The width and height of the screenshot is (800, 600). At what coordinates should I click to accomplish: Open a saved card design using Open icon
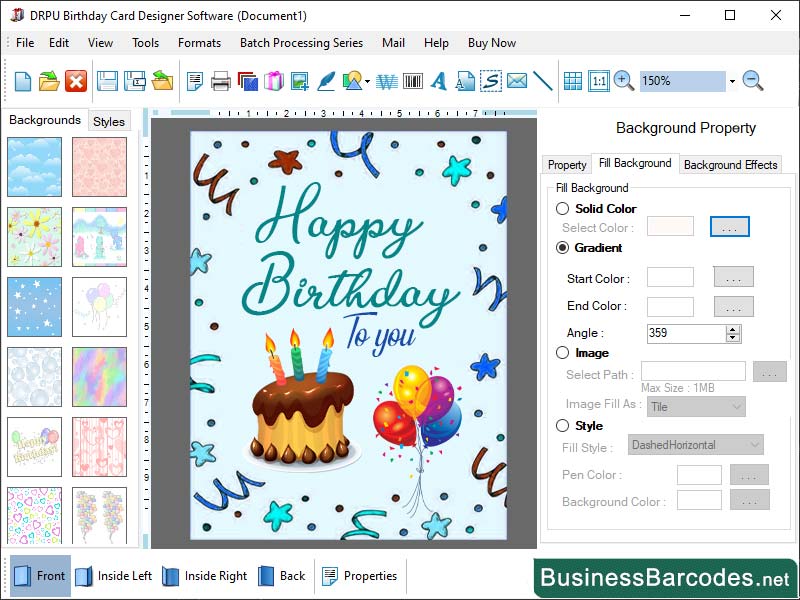pos(47,80)
